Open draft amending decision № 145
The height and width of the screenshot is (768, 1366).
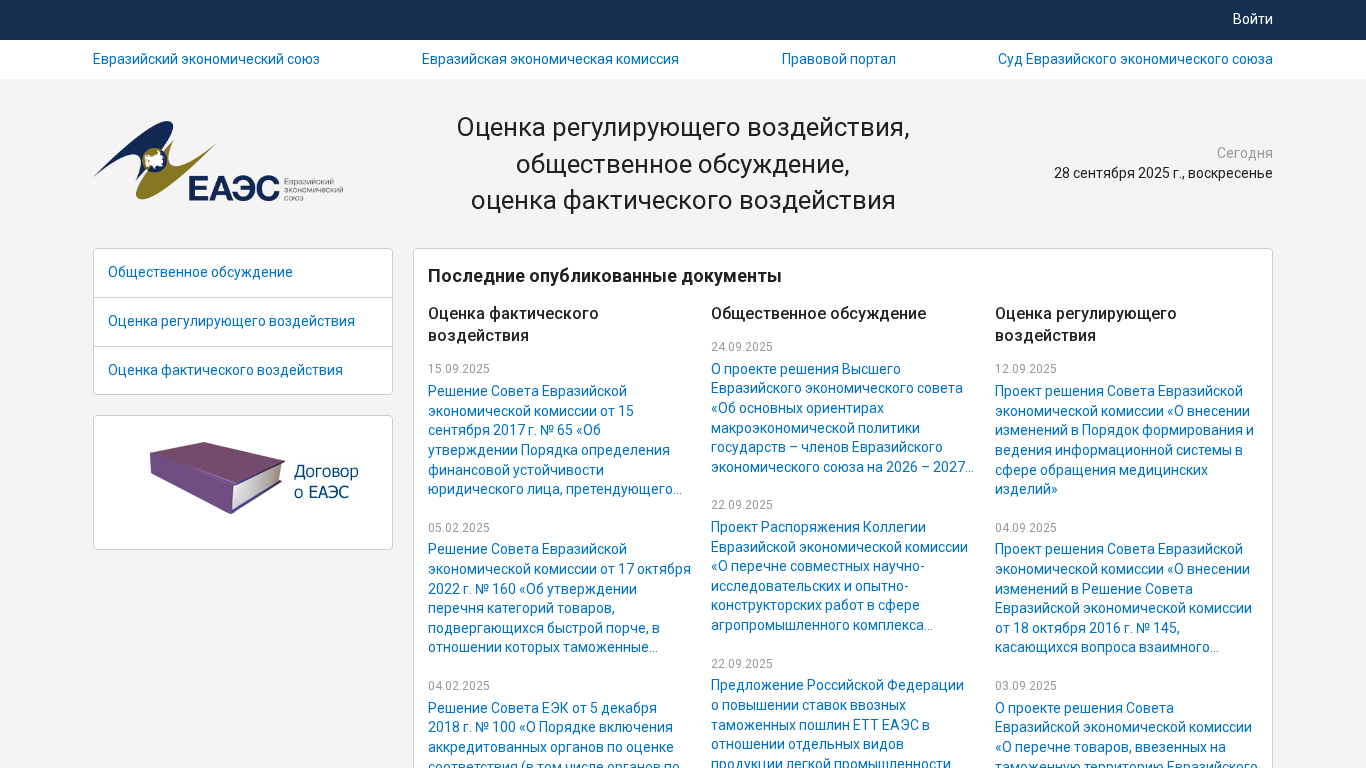[1123, 598]
